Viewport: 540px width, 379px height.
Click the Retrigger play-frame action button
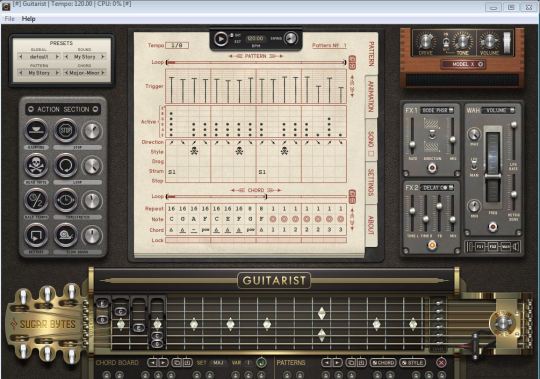tap(36, 235)
